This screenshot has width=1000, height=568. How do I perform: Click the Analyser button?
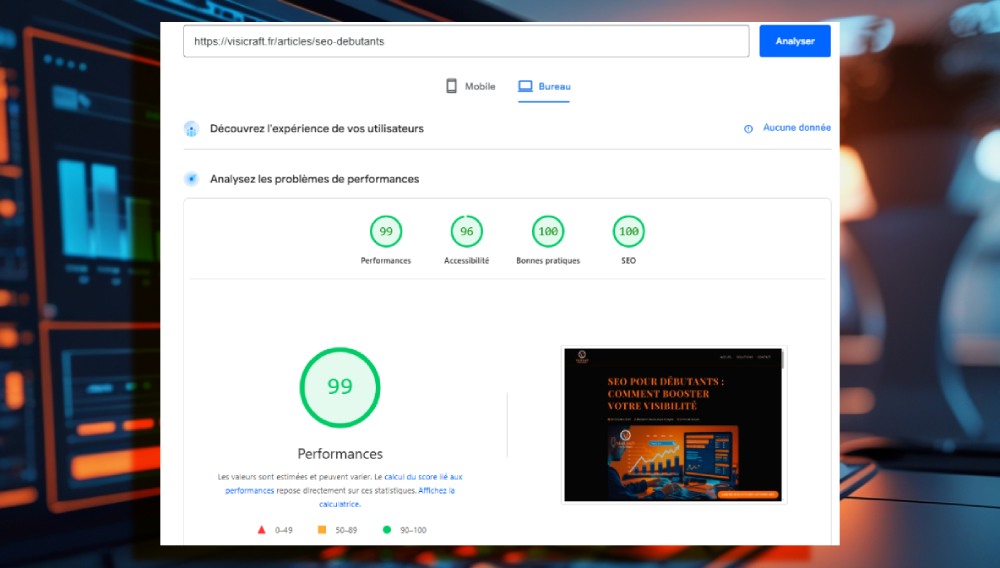coord(795,41)
